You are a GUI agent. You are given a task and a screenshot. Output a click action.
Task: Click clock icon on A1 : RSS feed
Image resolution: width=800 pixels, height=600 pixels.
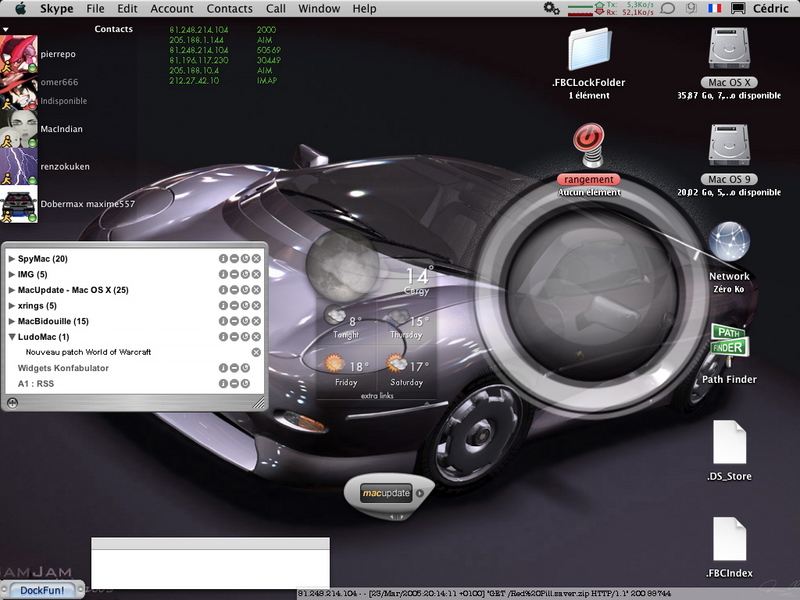click(245, 384)
